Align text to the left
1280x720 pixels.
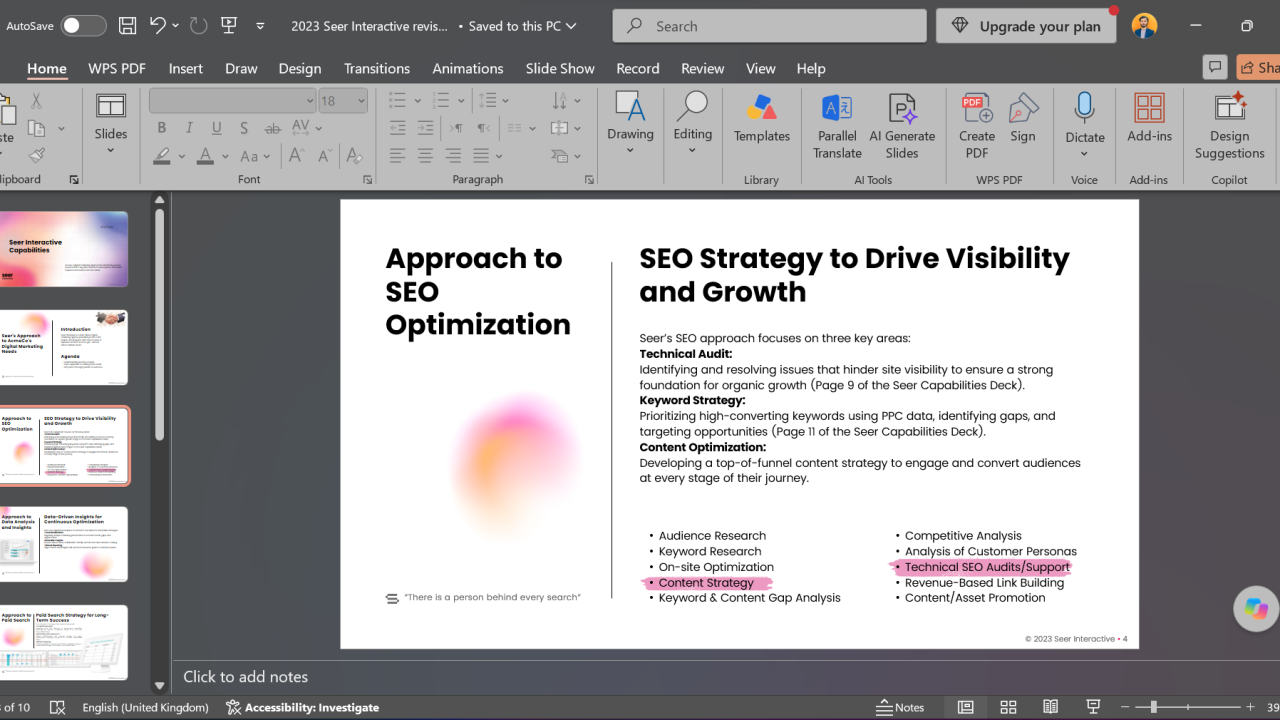(x=398, y=156)
